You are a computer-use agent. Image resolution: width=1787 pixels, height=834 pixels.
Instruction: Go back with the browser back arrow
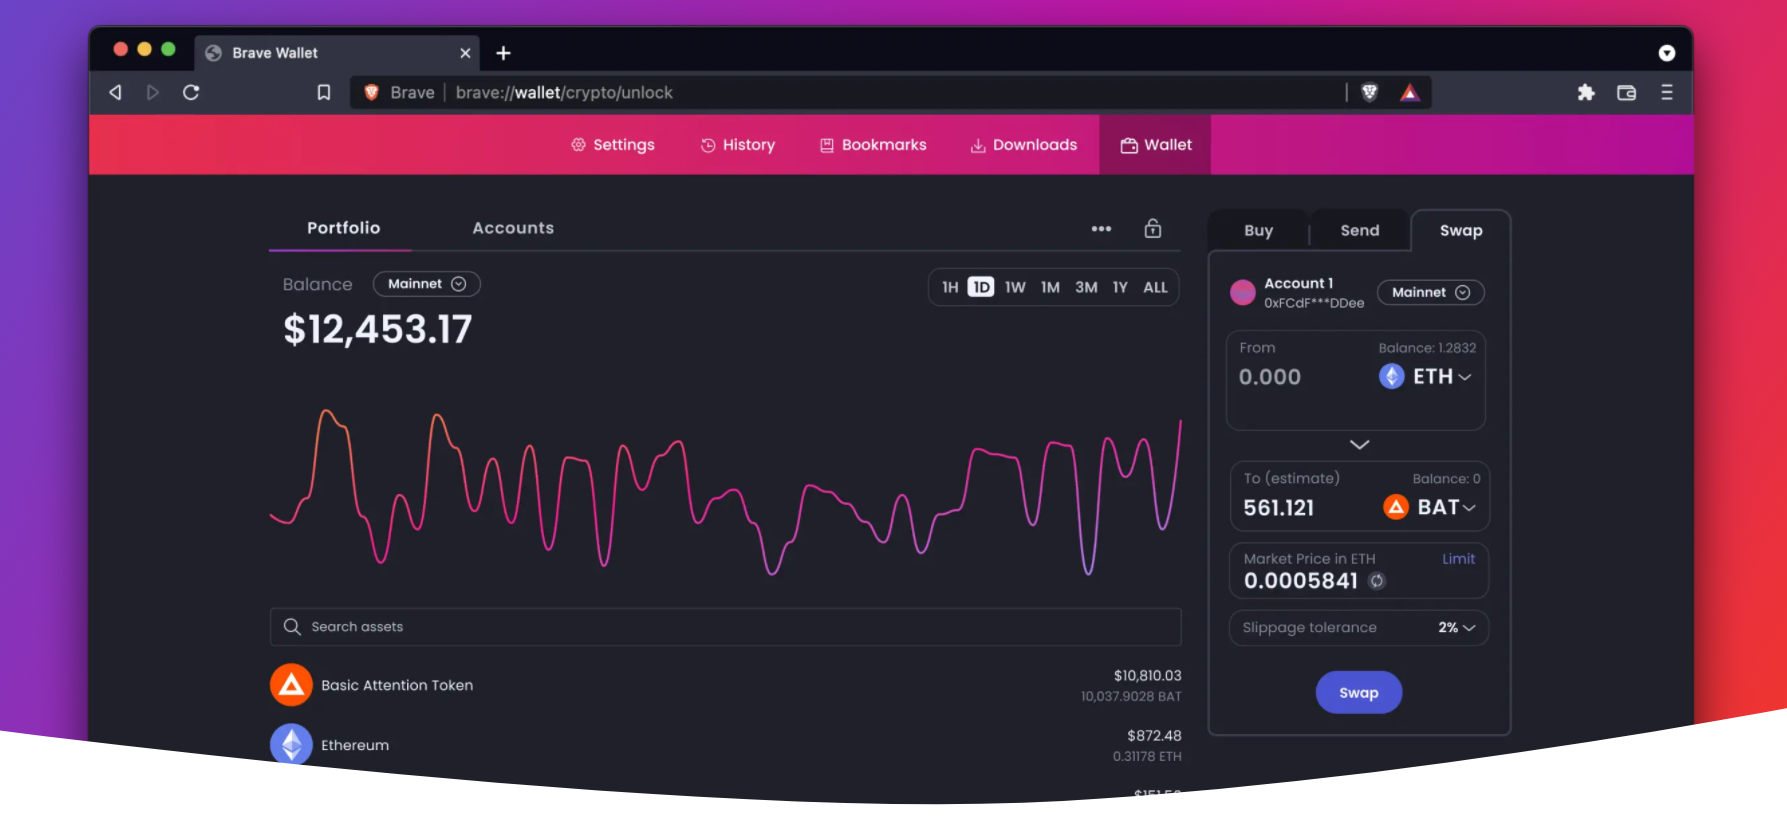[116, 93]
